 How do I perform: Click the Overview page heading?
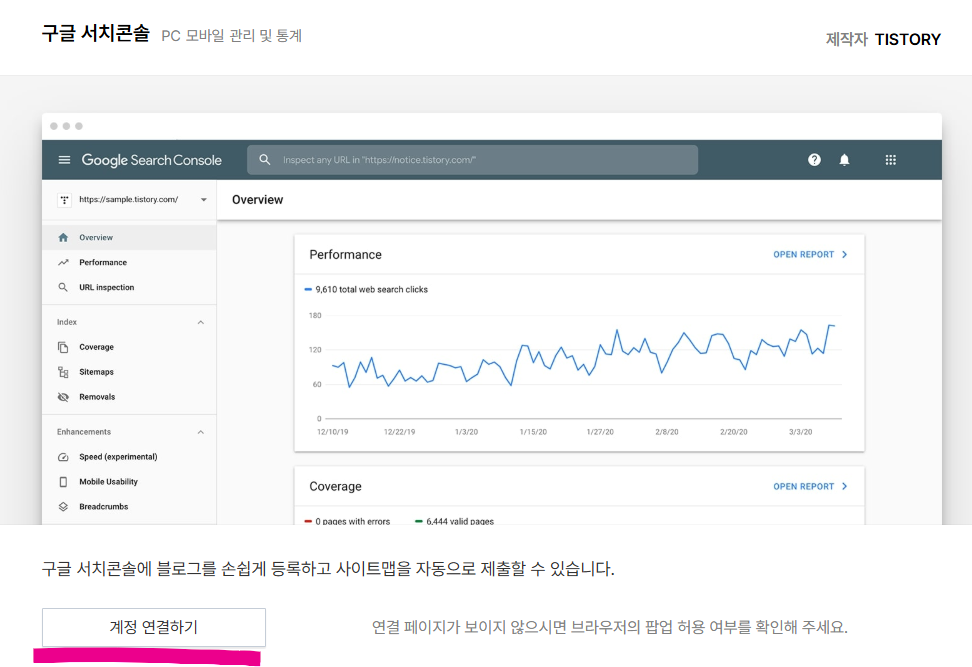(x=257, y=200)
